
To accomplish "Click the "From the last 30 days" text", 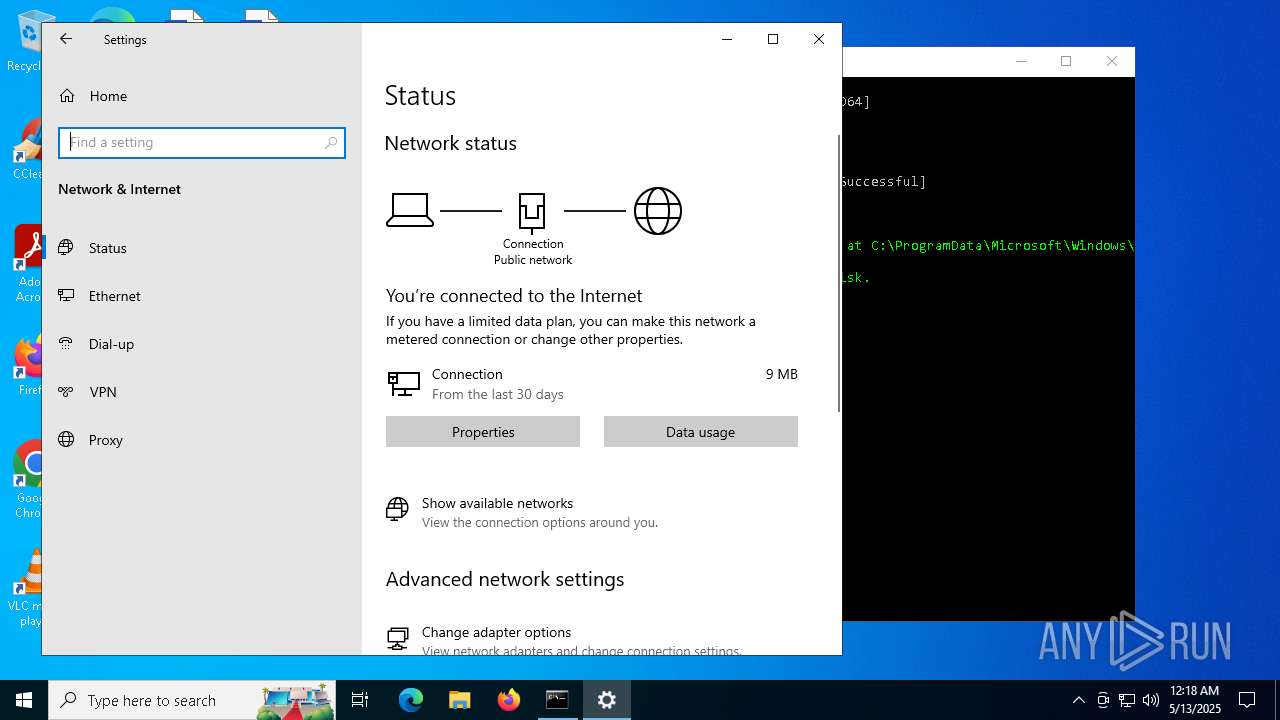I will [498, 394].
